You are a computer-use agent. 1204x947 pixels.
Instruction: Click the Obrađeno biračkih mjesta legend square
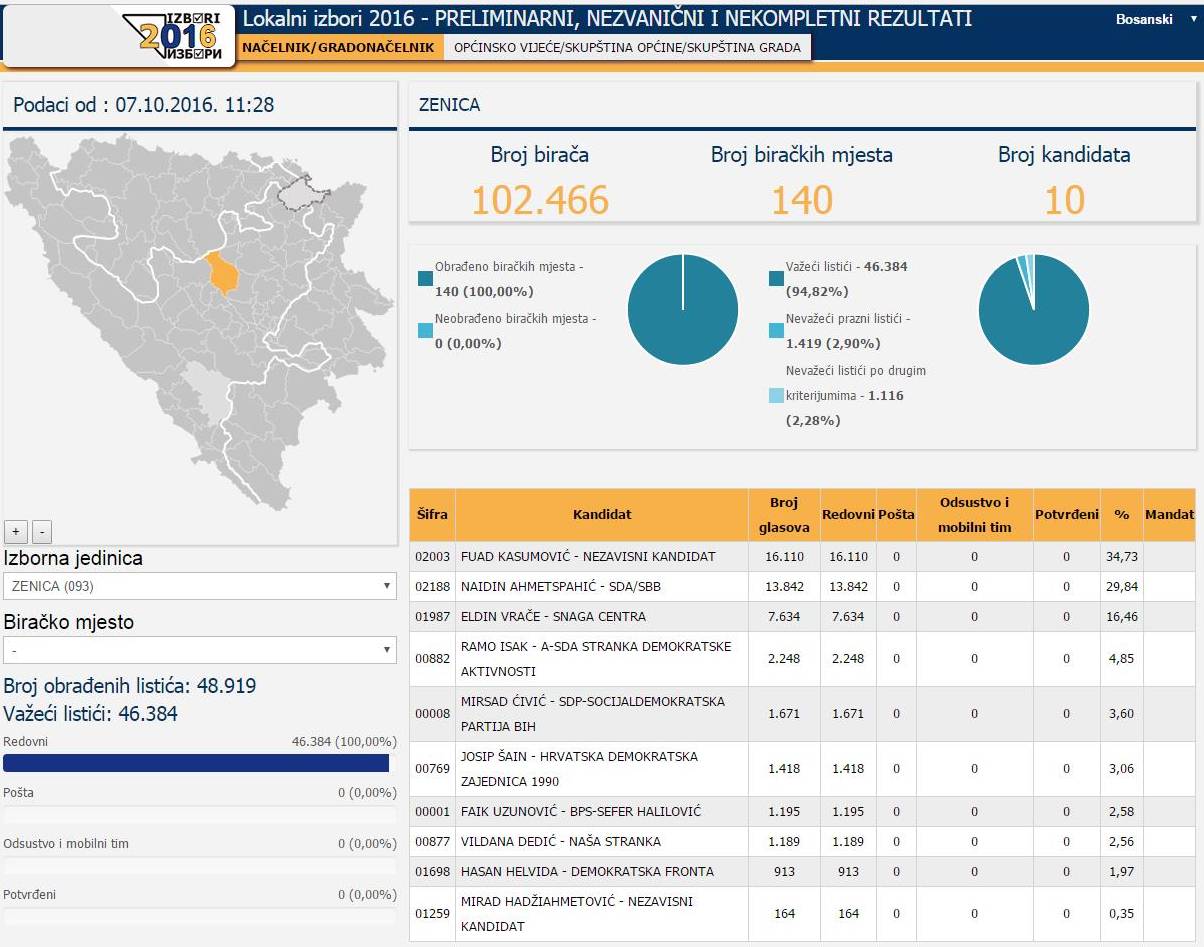(426, 279)
